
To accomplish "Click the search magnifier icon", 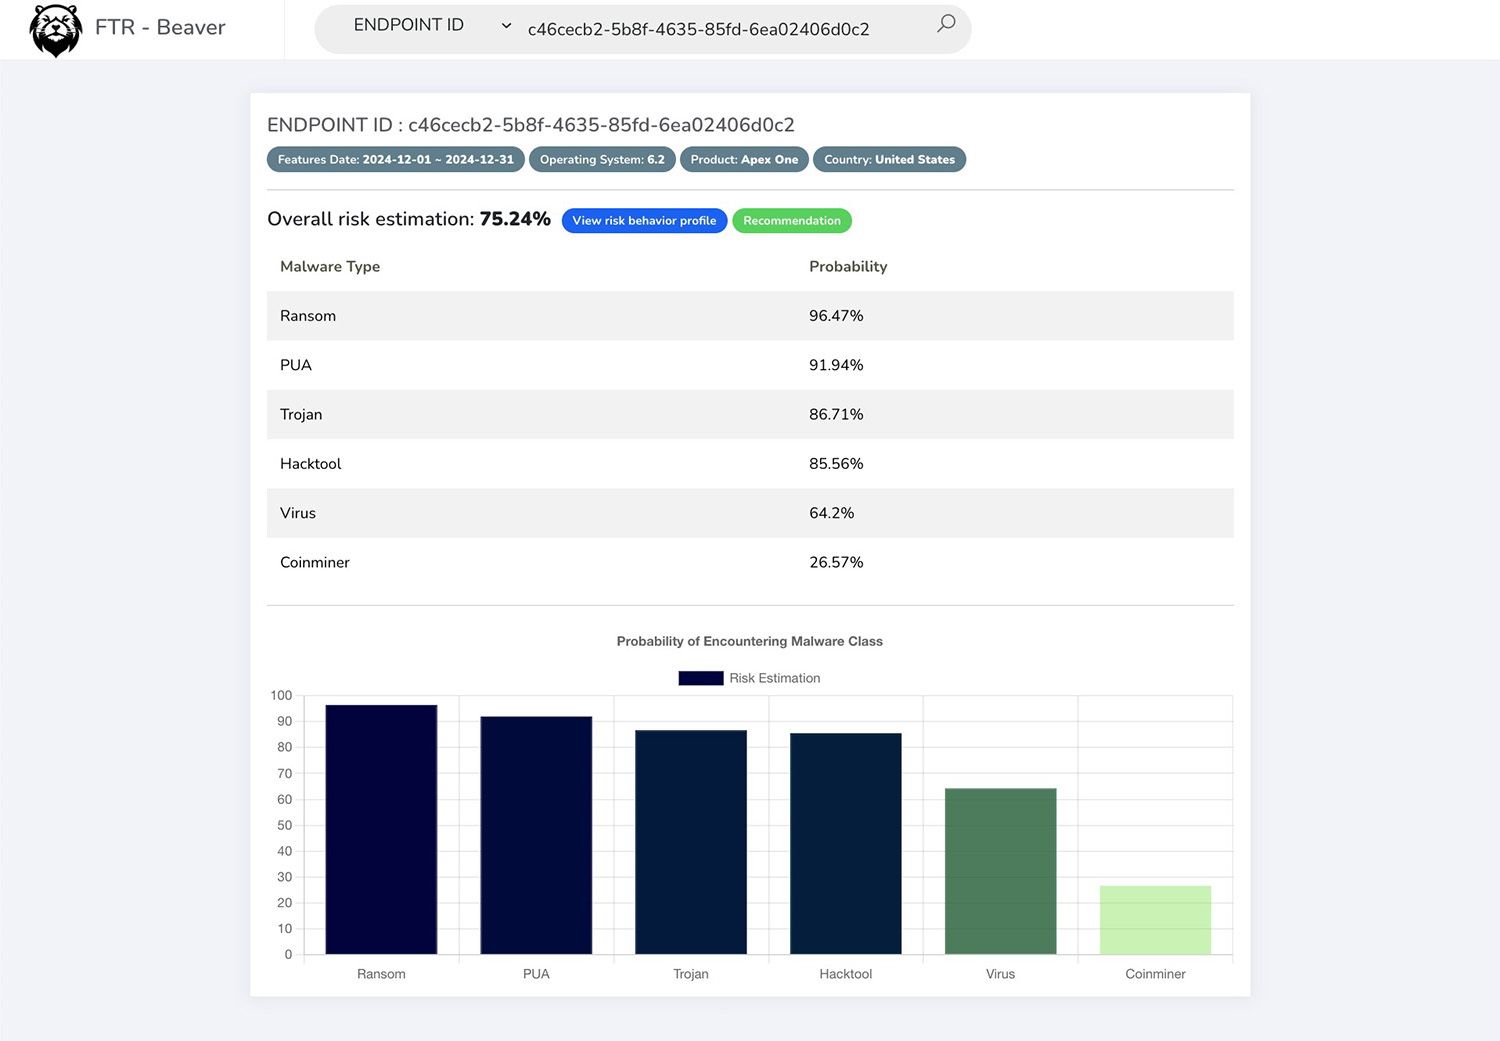I will tap(945, 24).
